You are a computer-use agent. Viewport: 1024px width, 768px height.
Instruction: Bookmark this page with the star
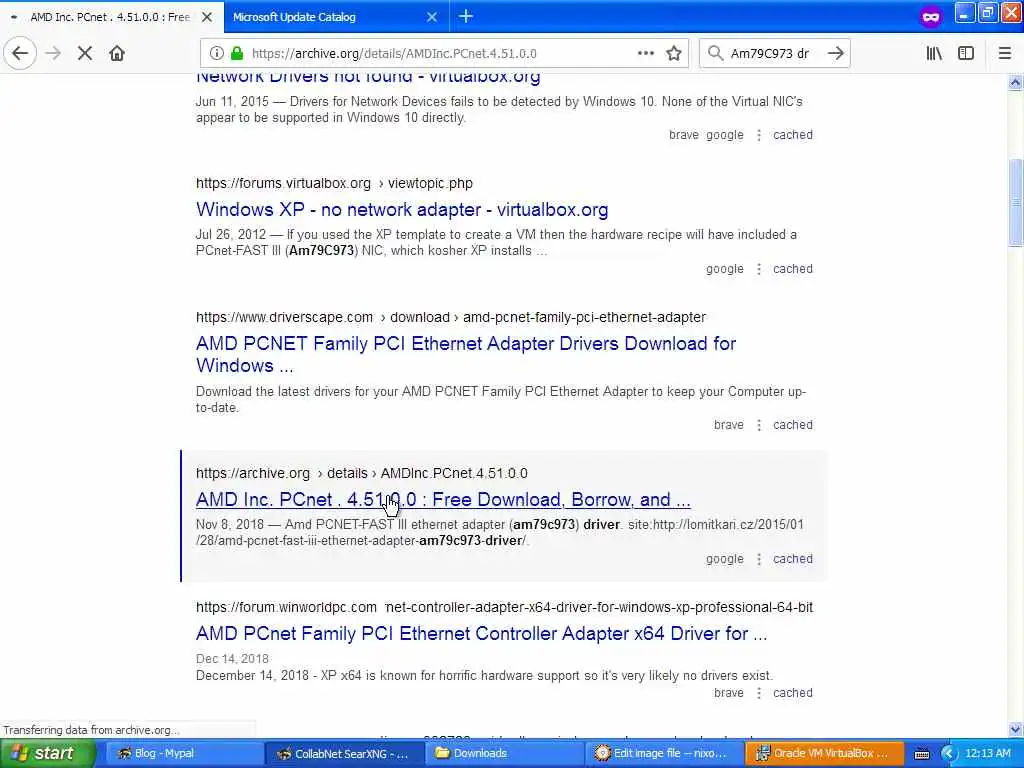coord(674,53)
